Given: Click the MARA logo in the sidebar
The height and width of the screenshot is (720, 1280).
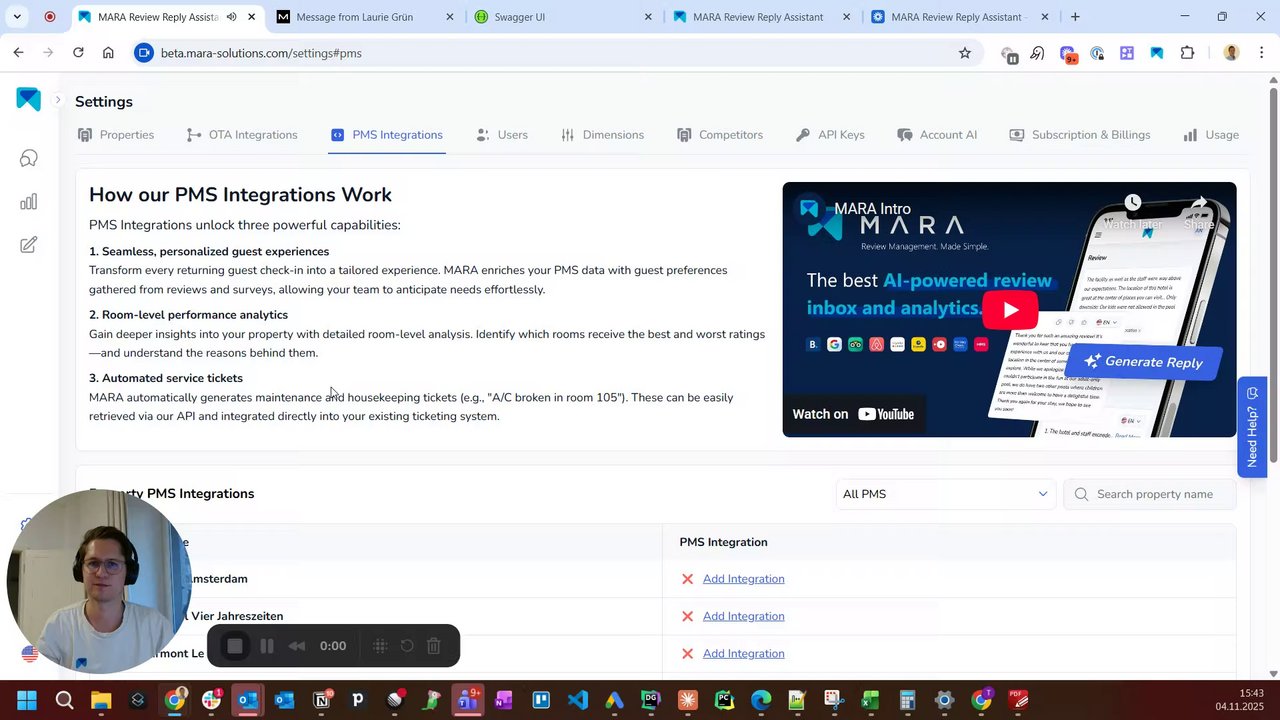Looking at the screenshot, I should (28, 99).
